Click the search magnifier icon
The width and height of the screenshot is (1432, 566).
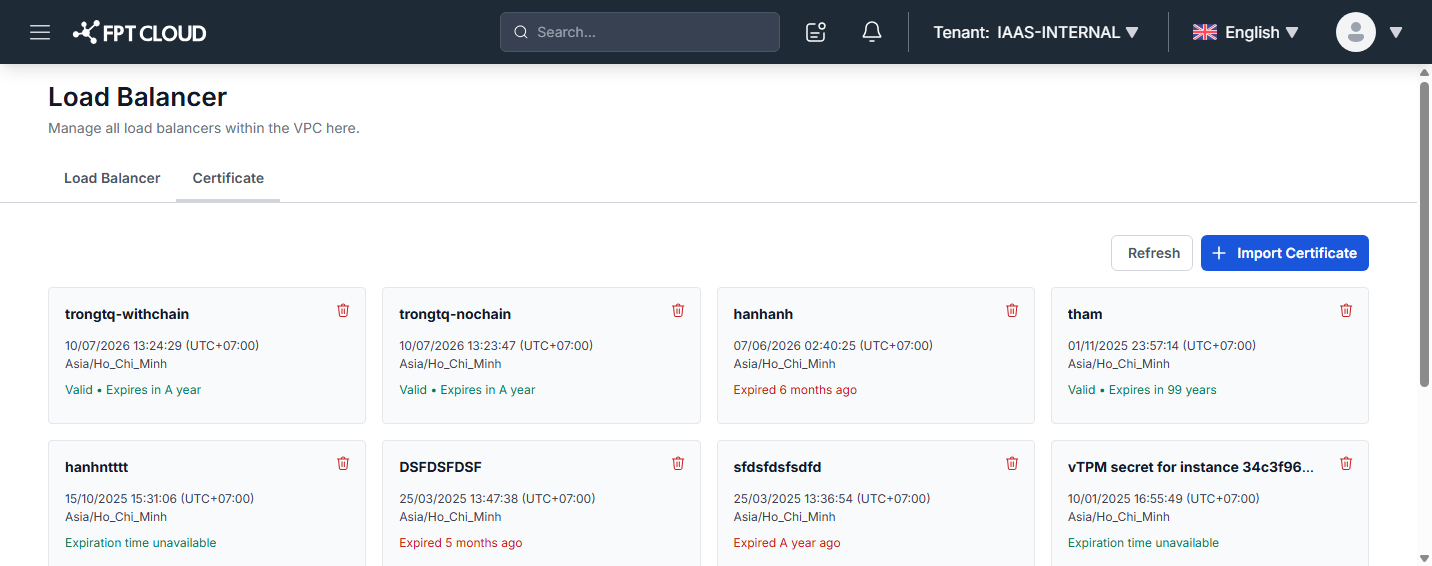point(521,32)
